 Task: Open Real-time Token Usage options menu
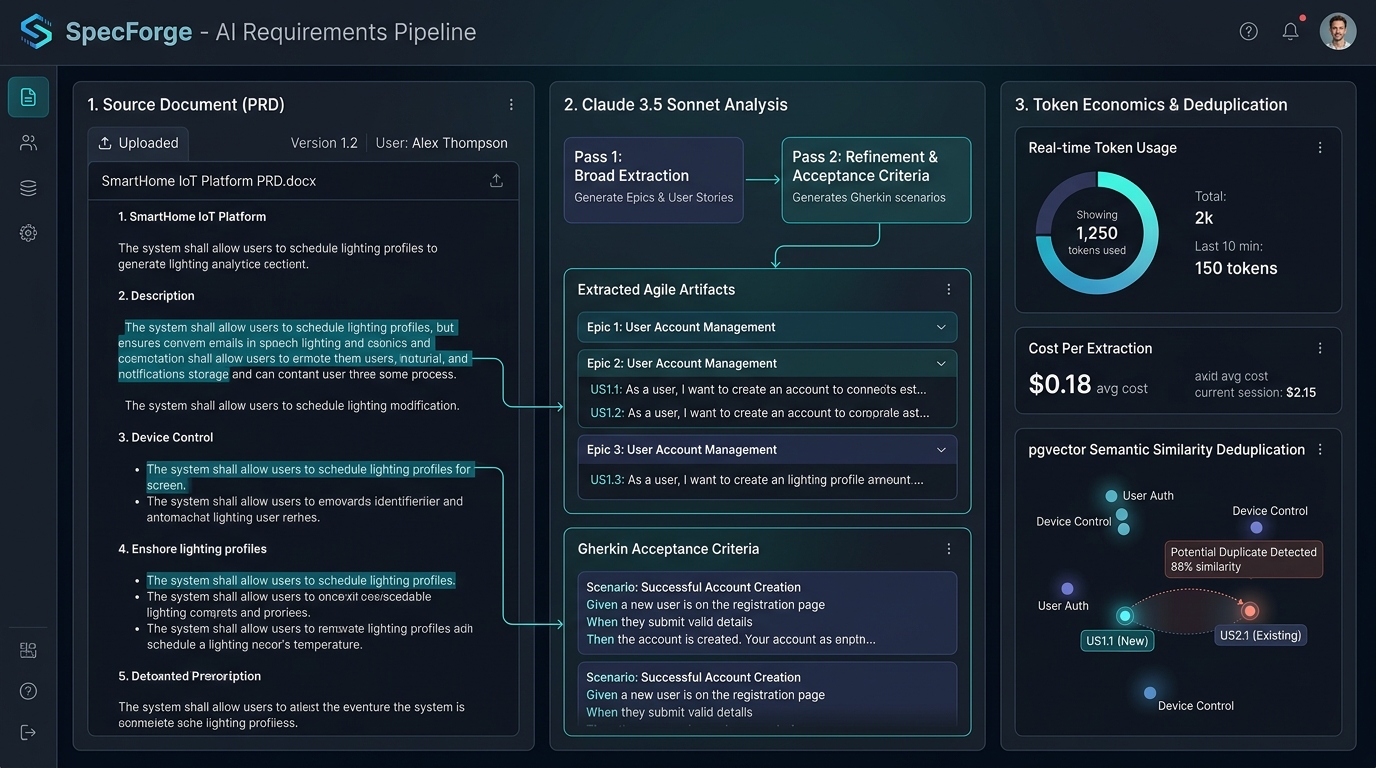point(1320,148)
